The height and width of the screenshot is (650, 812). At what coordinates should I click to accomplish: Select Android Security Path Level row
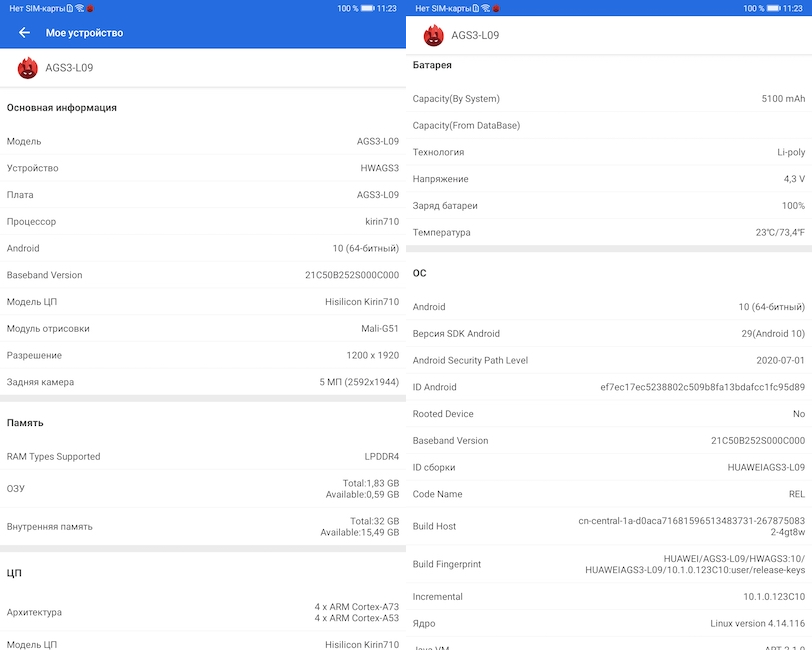609,360
